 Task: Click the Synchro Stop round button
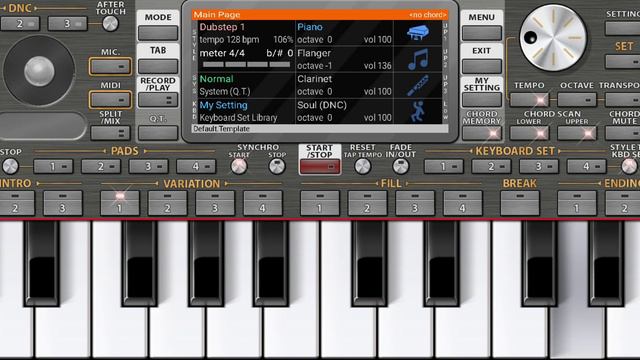277,167
